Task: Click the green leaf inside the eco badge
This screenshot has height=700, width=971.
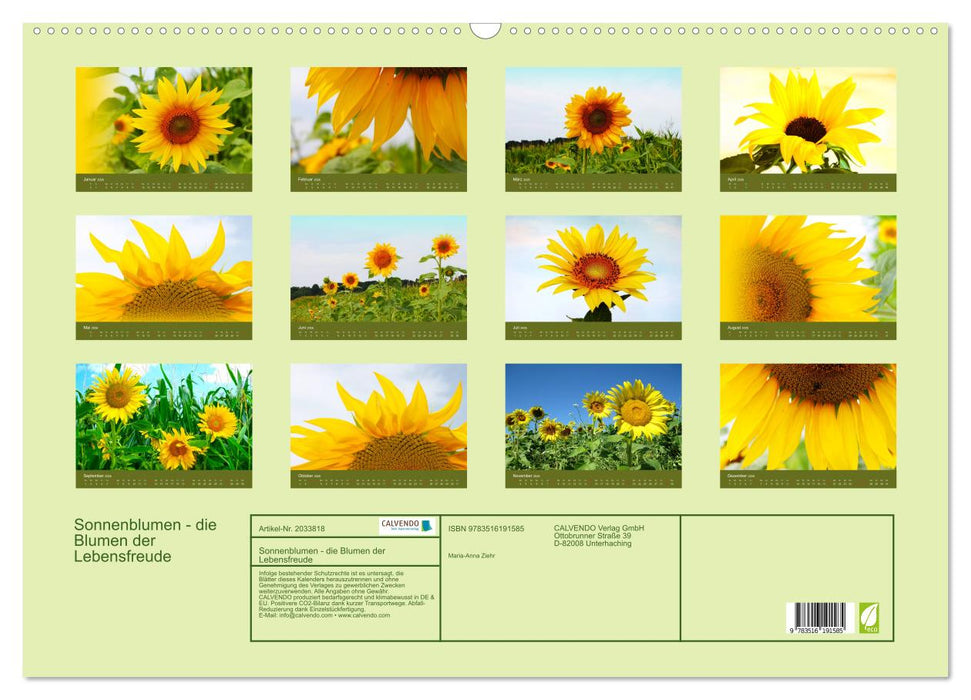Action: click(x=869, y=612)
